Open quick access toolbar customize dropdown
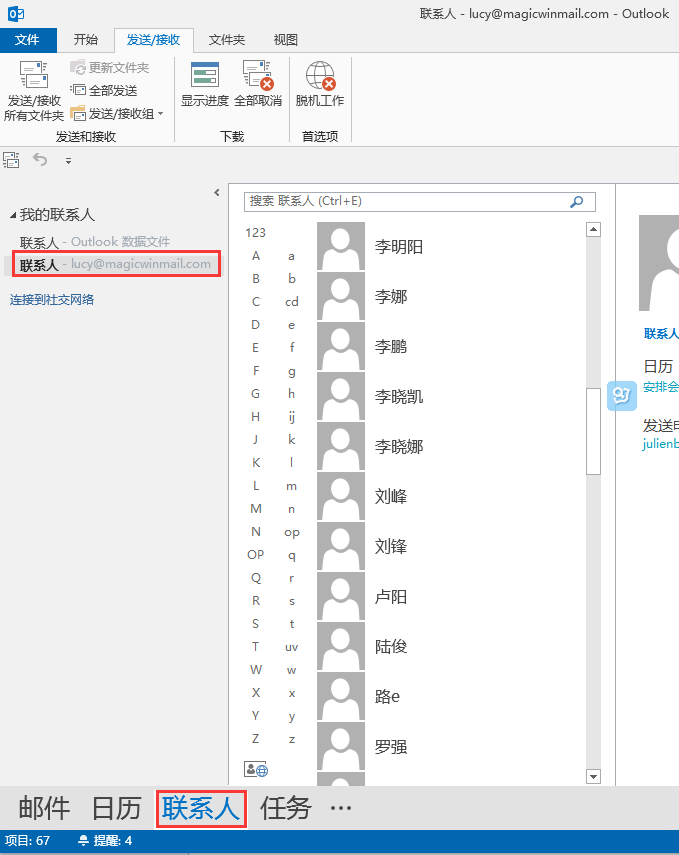 (x=68, y=161)
